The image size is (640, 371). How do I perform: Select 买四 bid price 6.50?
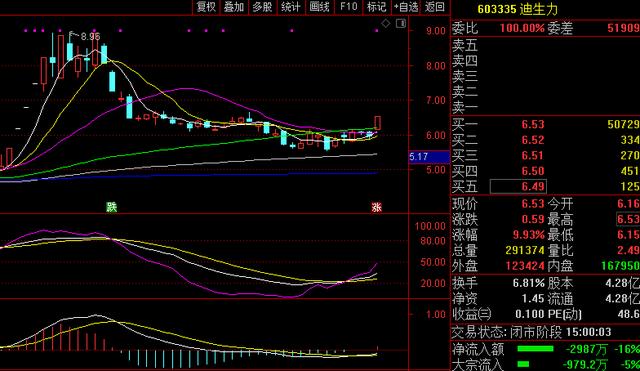533,171
